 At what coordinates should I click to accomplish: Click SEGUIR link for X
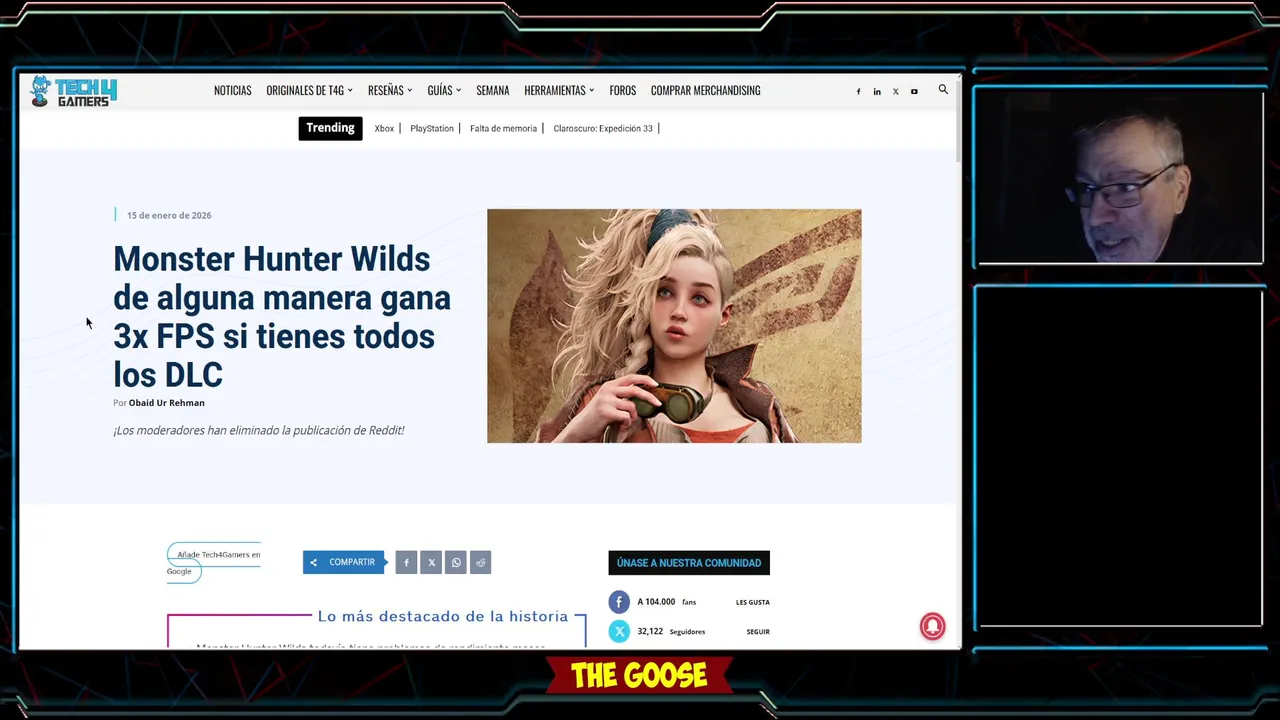pyautogui.click(x=758, y=632)
